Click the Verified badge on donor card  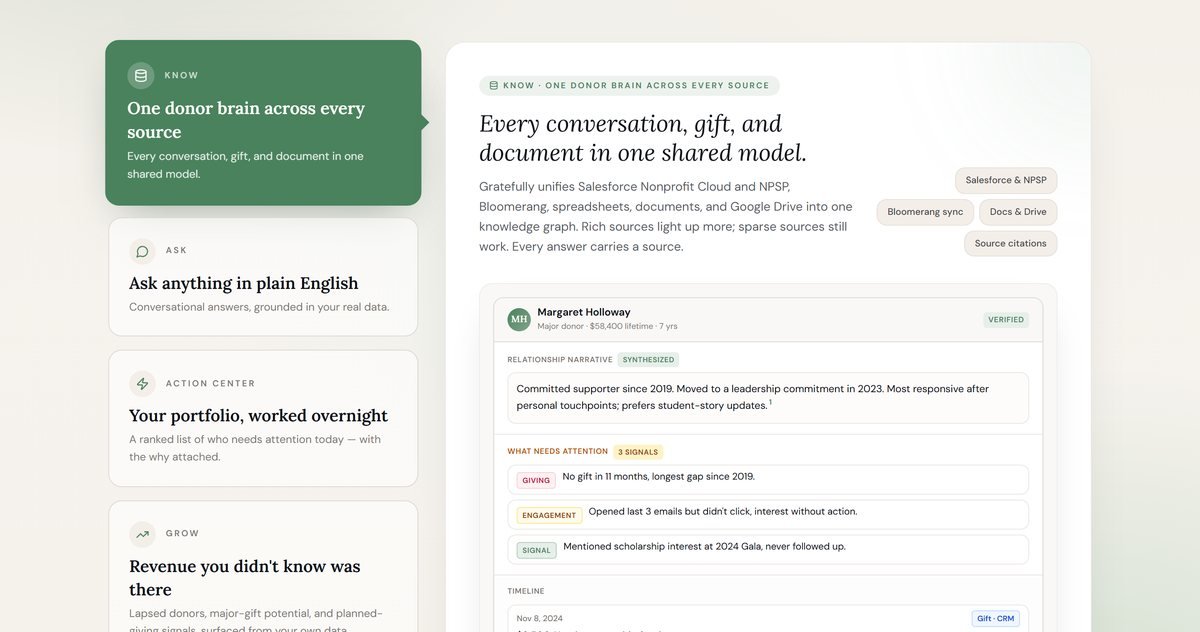coord(1006,320)
